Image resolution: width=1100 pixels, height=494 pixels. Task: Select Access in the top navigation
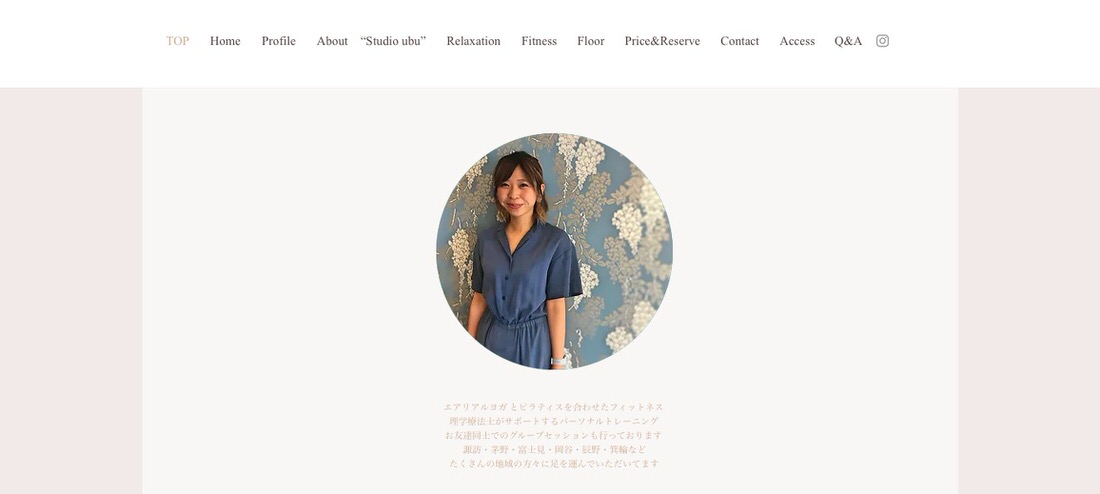pos(797,41)
